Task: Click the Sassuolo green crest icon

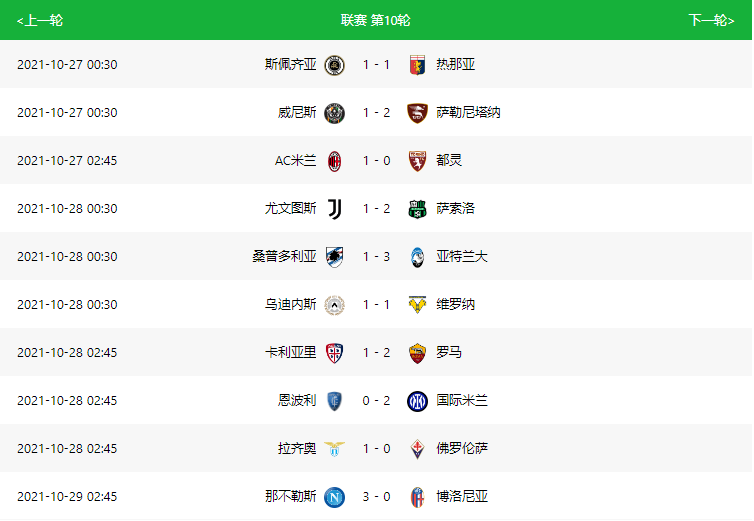Action: pyautogui.click(x=417, y=209)
